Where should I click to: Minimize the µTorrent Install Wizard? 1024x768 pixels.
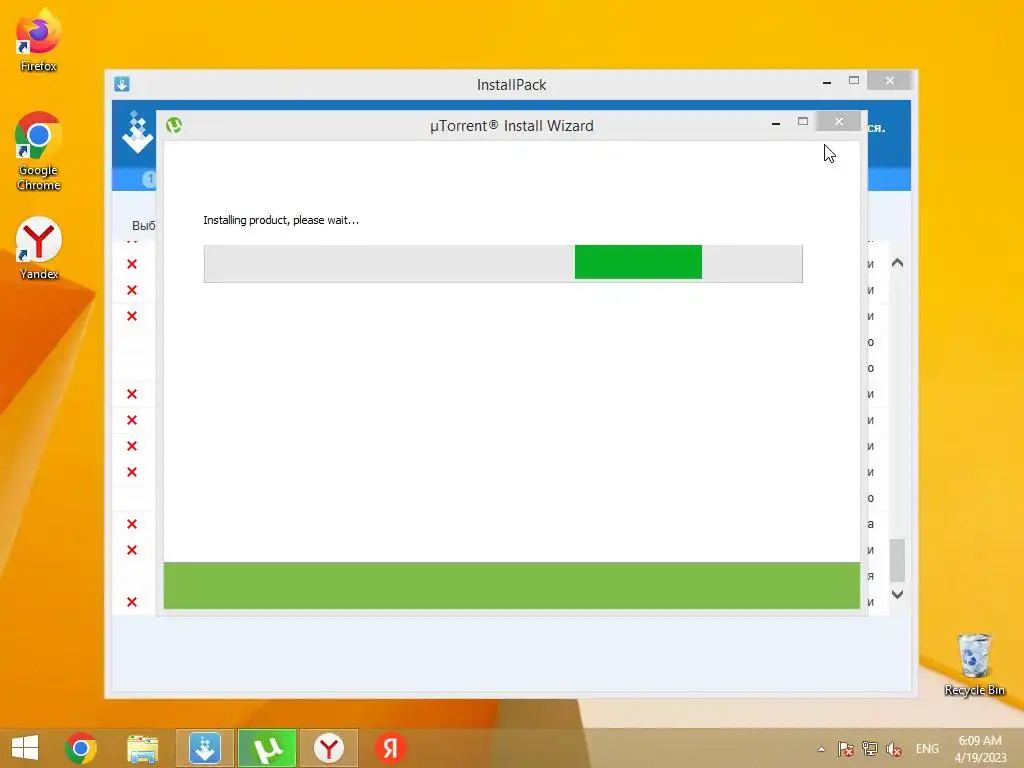click(776, 123)
